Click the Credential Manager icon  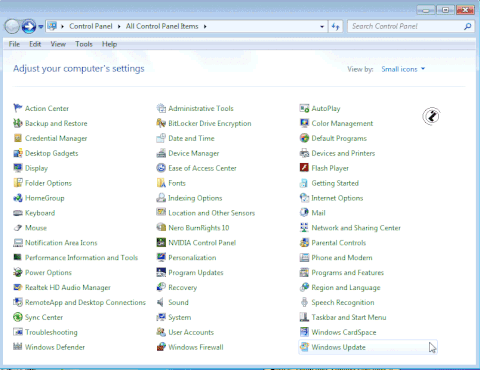tap(18, 138)
